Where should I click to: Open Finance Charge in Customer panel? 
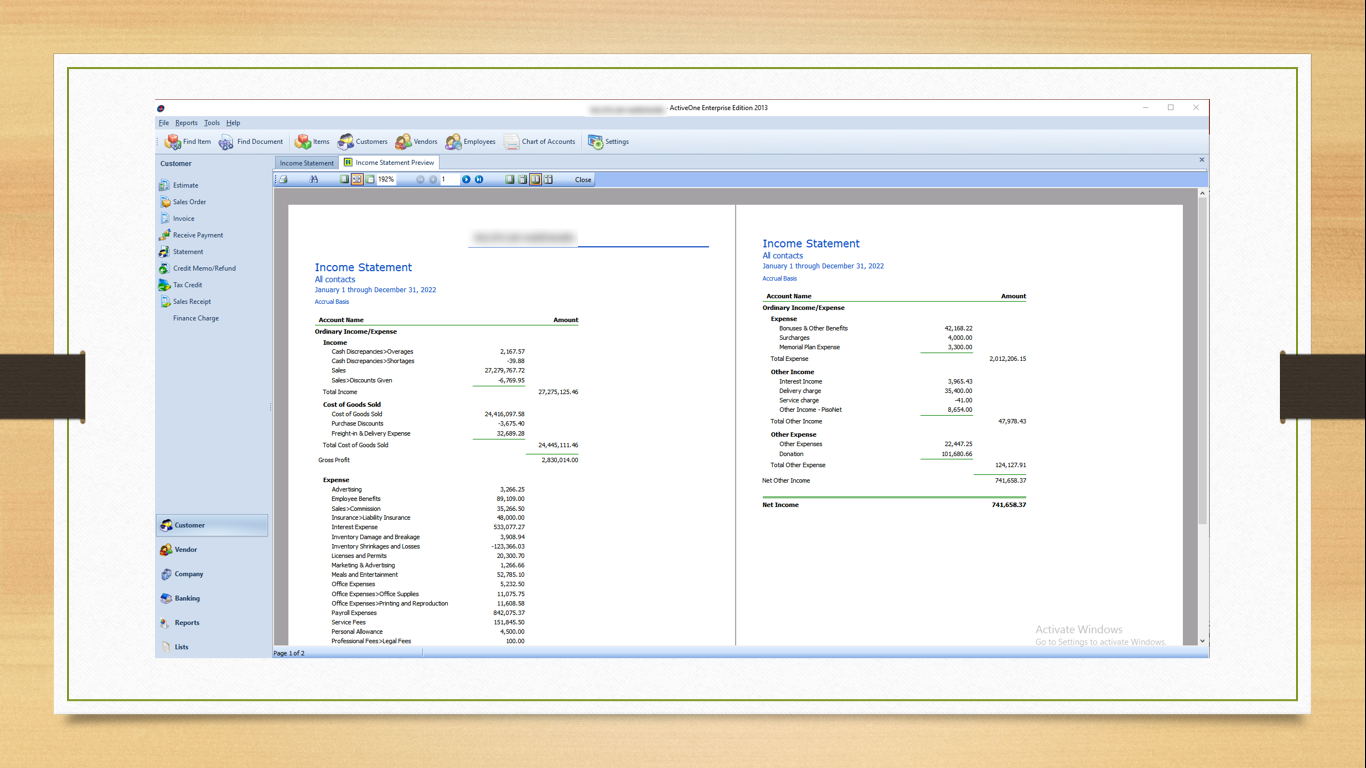(x=196, y=319)
